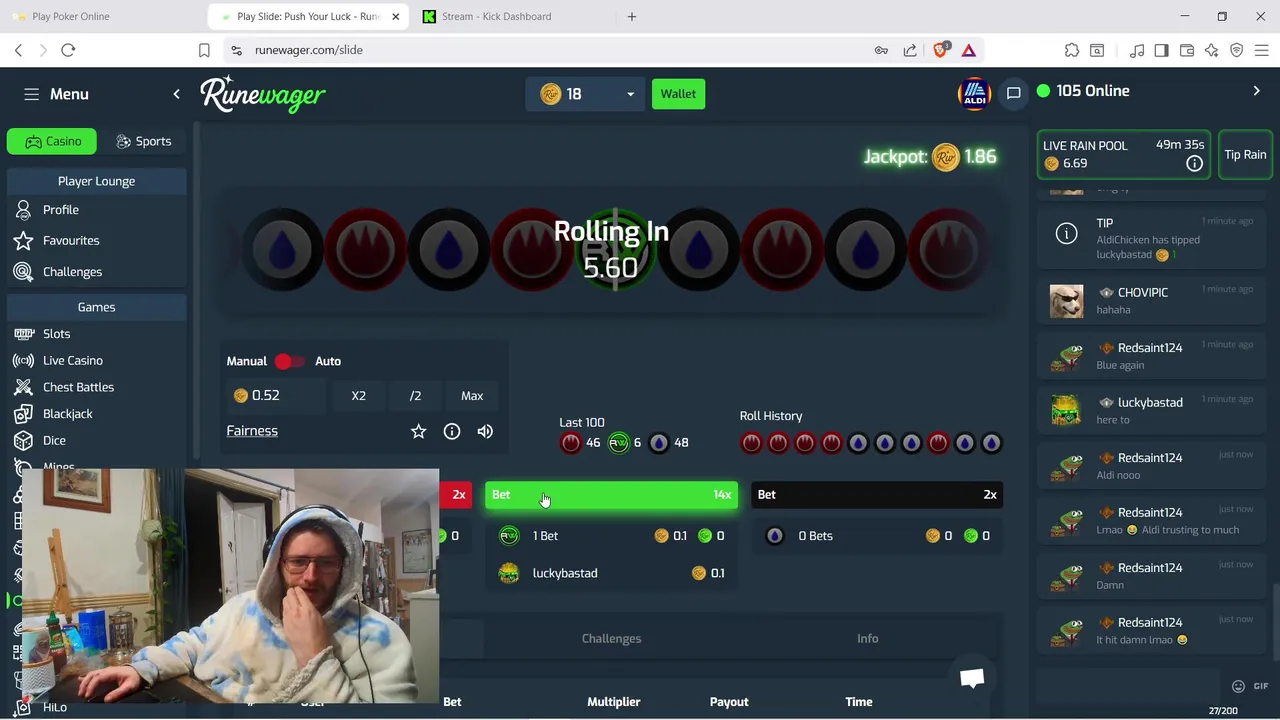Toggle the Manual/Auto bet switch
Screen dimensions: 1280x720
point(288,361)
